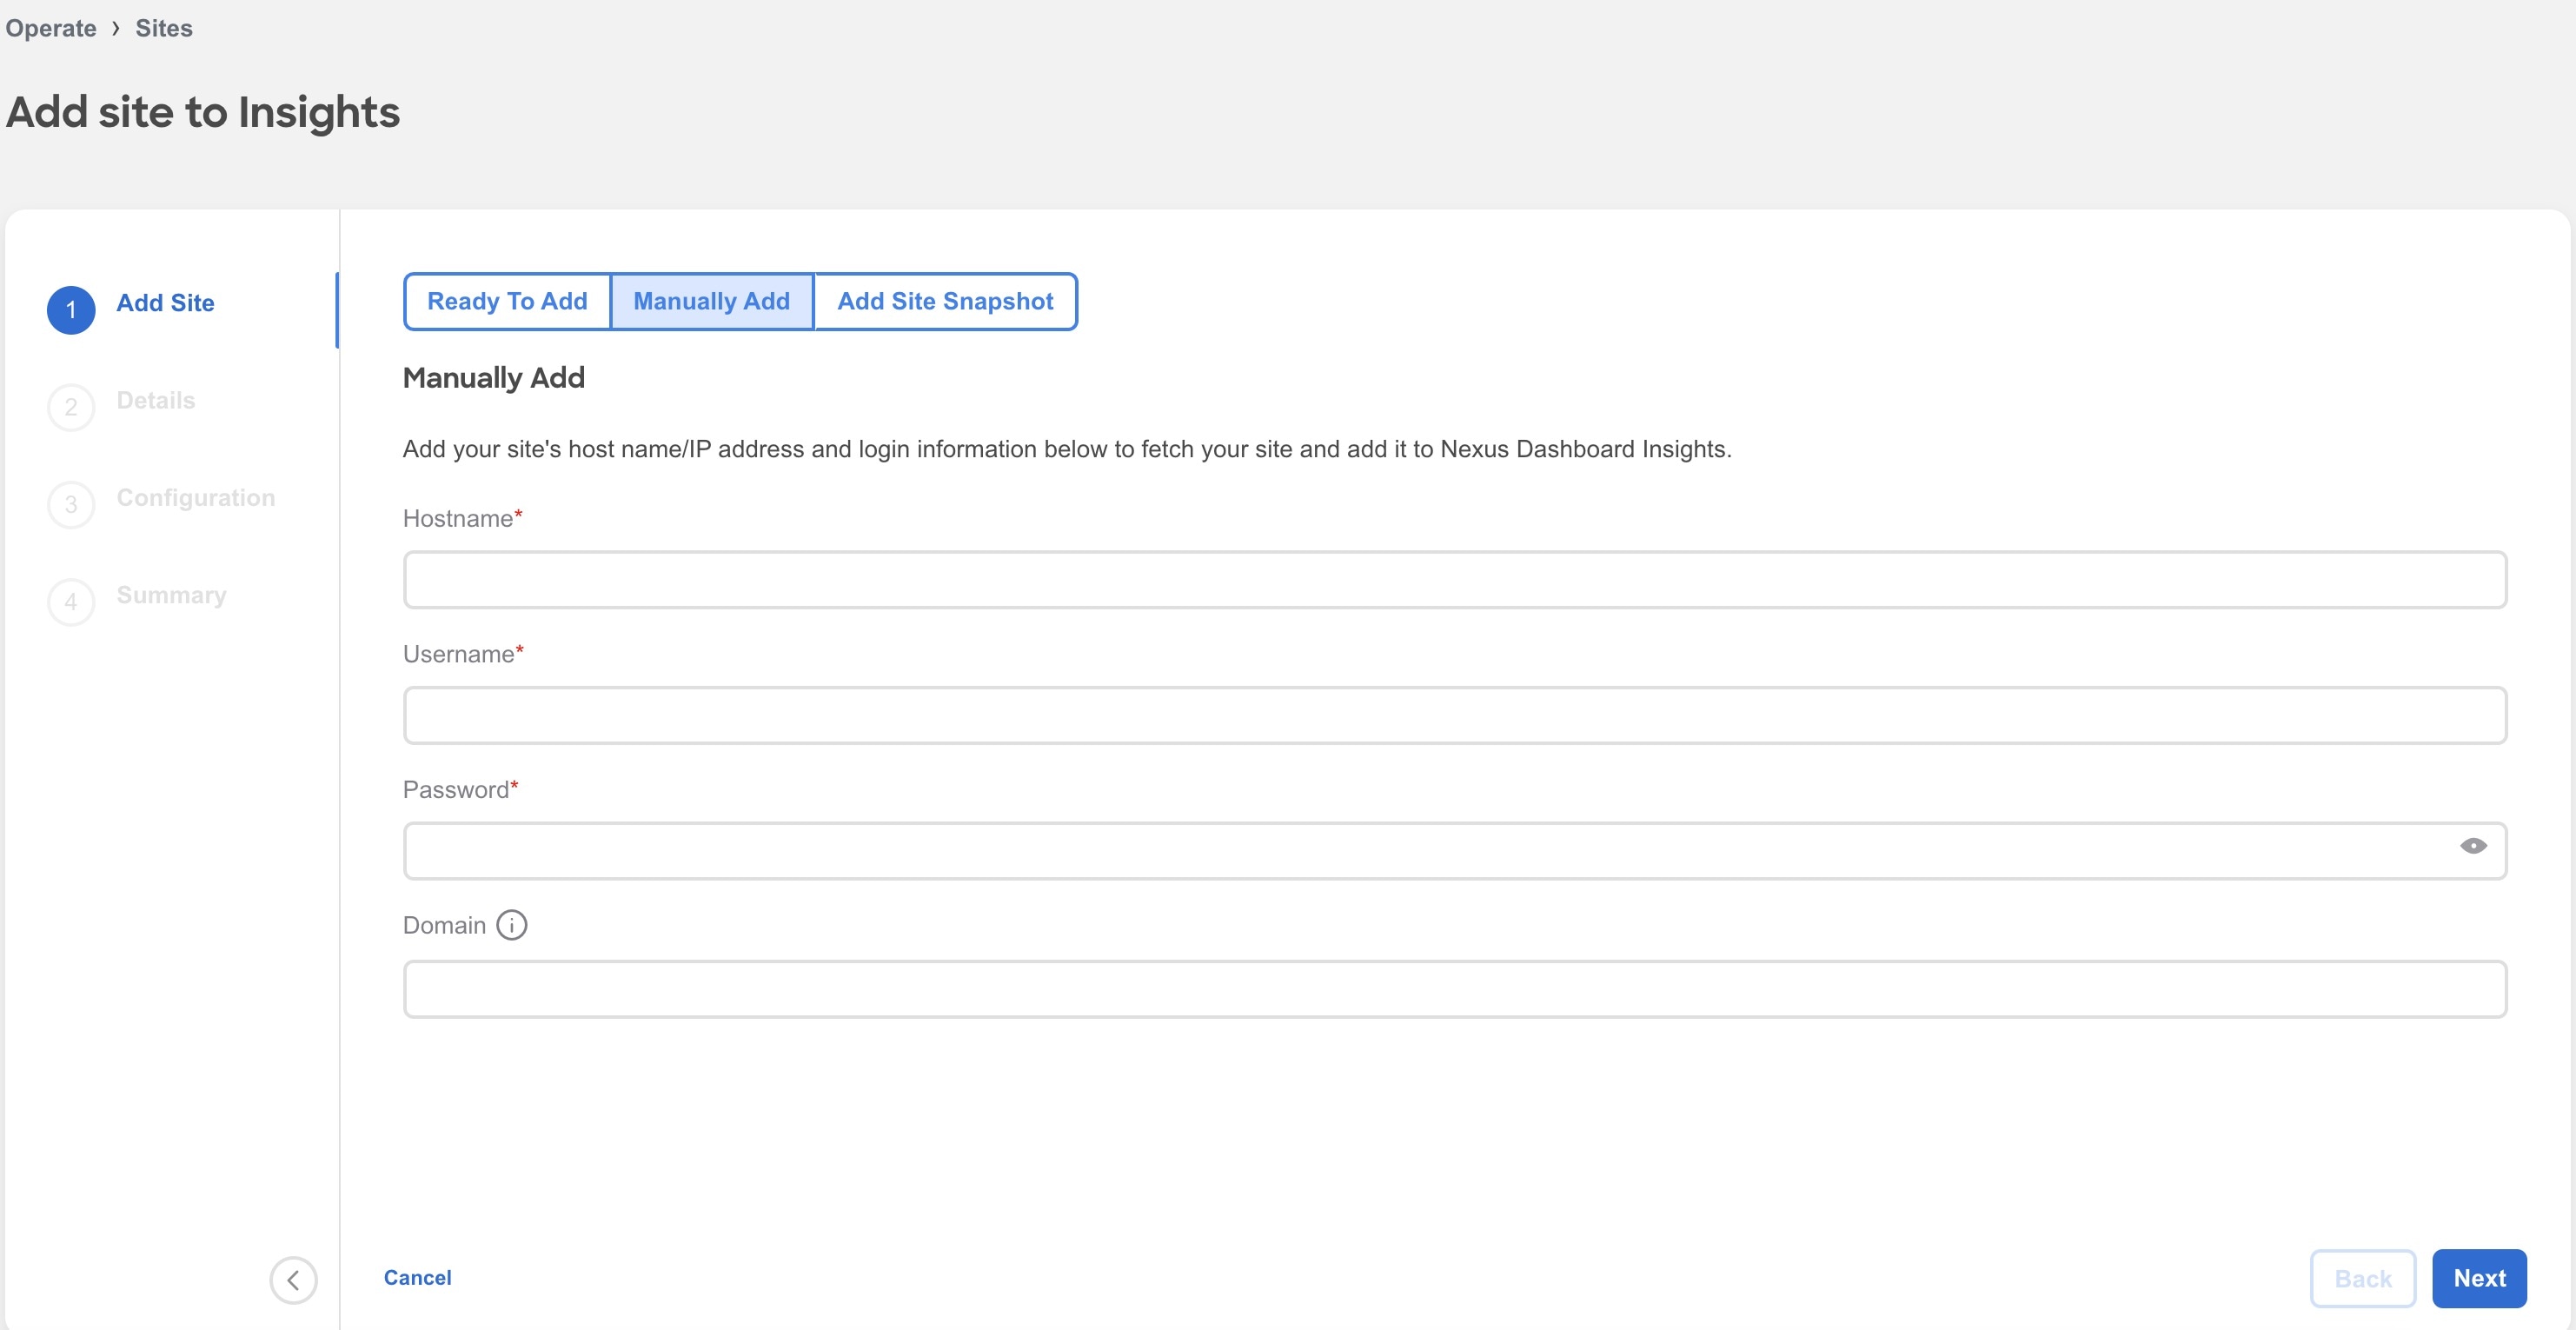Select step 3 circle icon

71,504
